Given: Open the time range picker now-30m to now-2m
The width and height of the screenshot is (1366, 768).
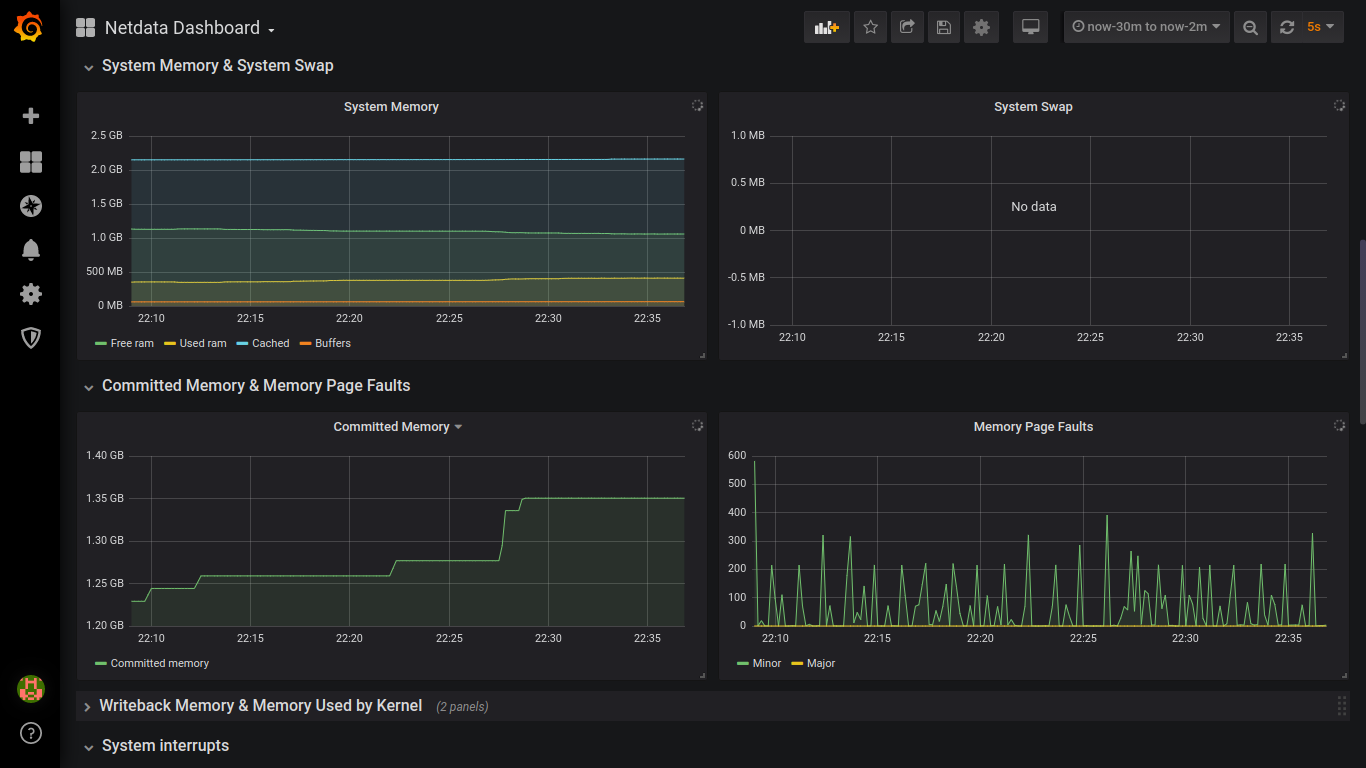Looking at the screenshot, I should click(x=1146, y=28).
